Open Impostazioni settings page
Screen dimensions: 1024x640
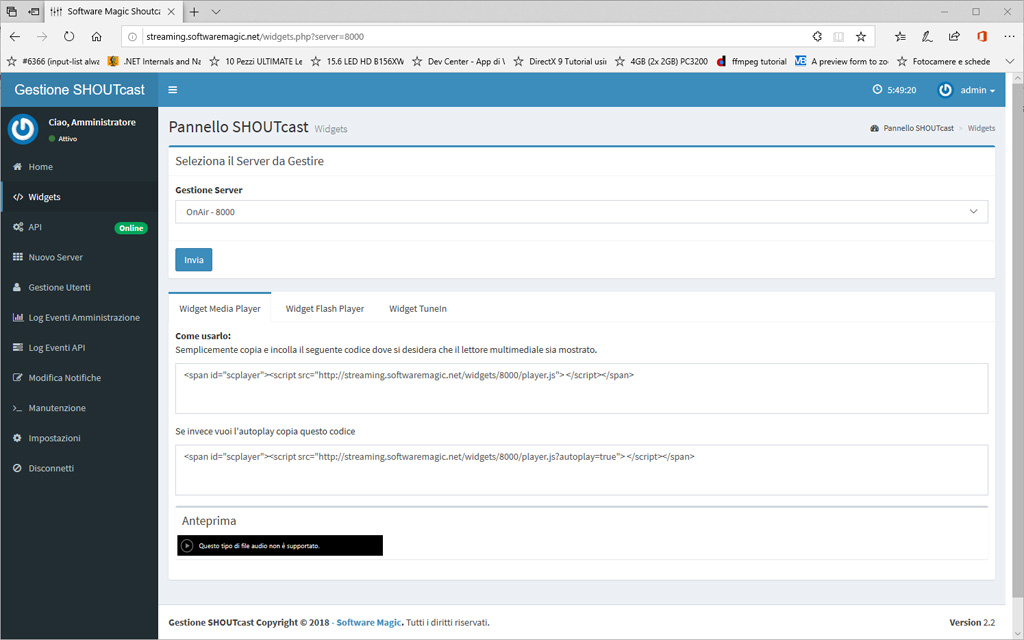click(79, 438)
